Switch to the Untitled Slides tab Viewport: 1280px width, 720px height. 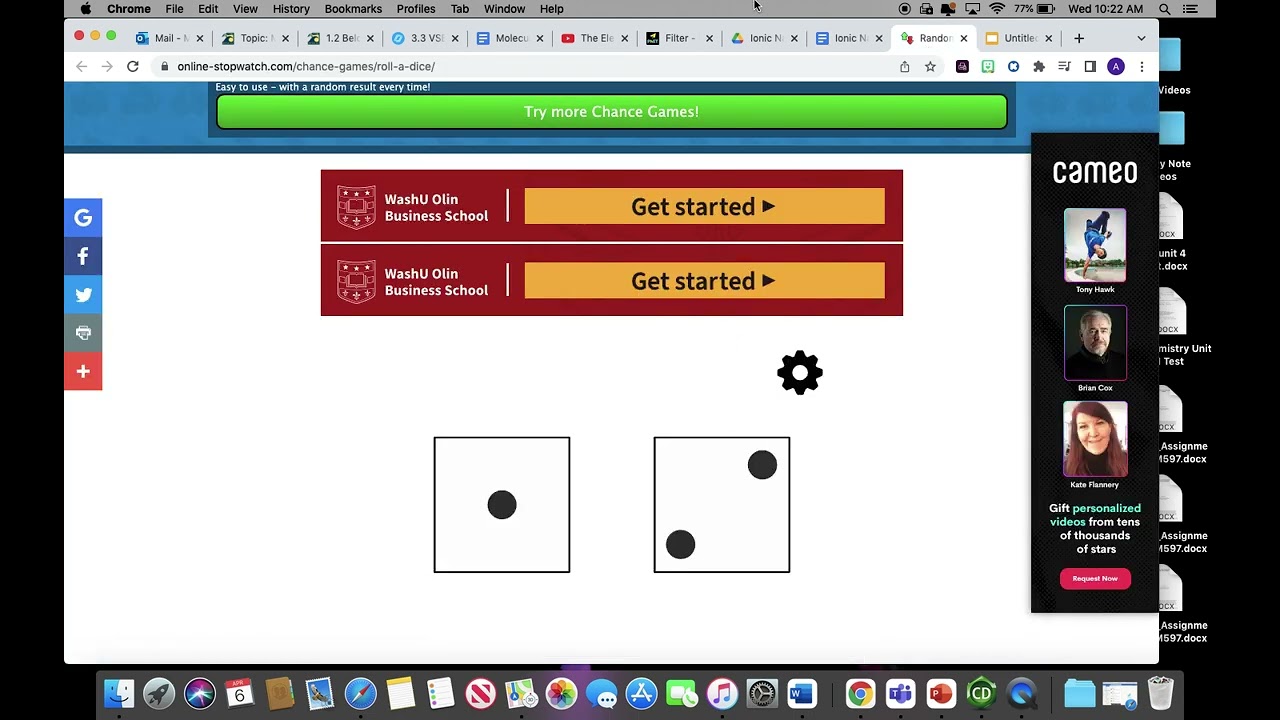click(1020, 38)
